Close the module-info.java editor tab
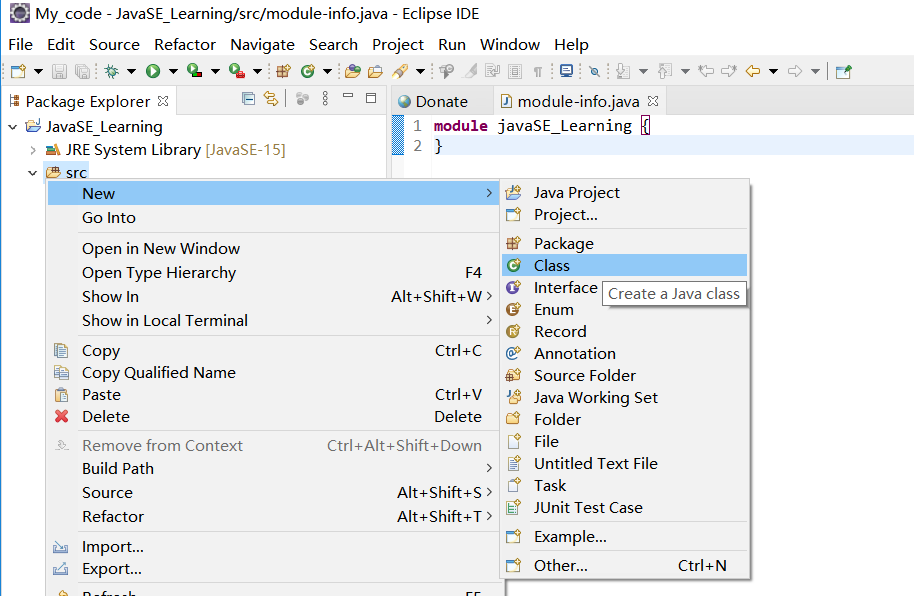 coord(653,101)
